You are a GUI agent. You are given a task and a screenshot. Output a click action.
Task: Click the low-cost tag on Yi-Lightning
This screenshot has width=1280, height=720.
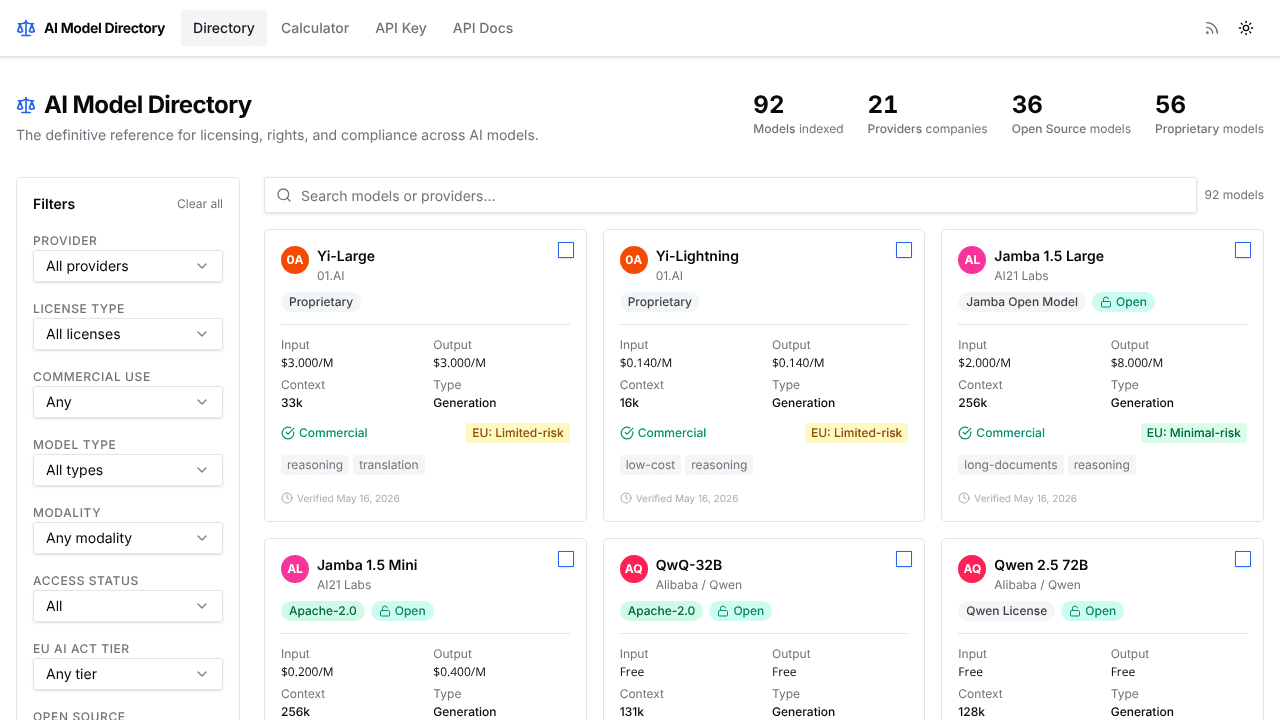(x=650, y=465)
